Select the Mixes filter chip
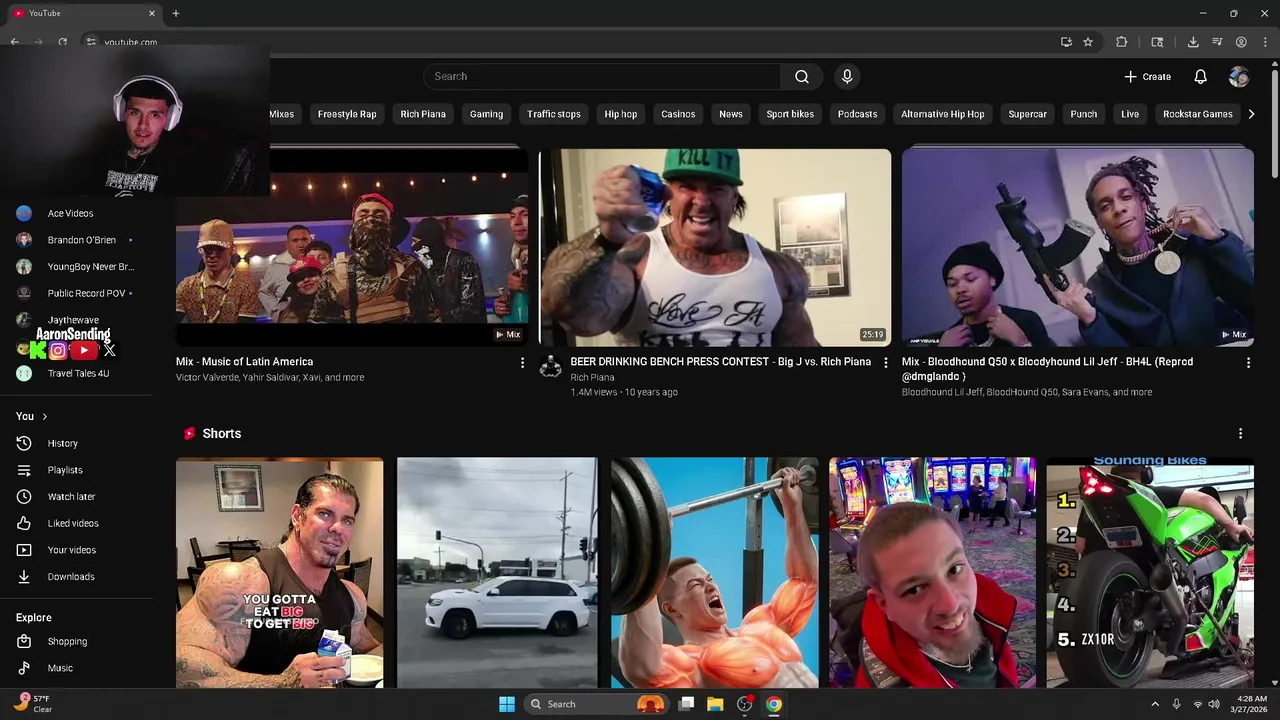The width and height of the screenshot is (1280, 720). click(282, 114)
